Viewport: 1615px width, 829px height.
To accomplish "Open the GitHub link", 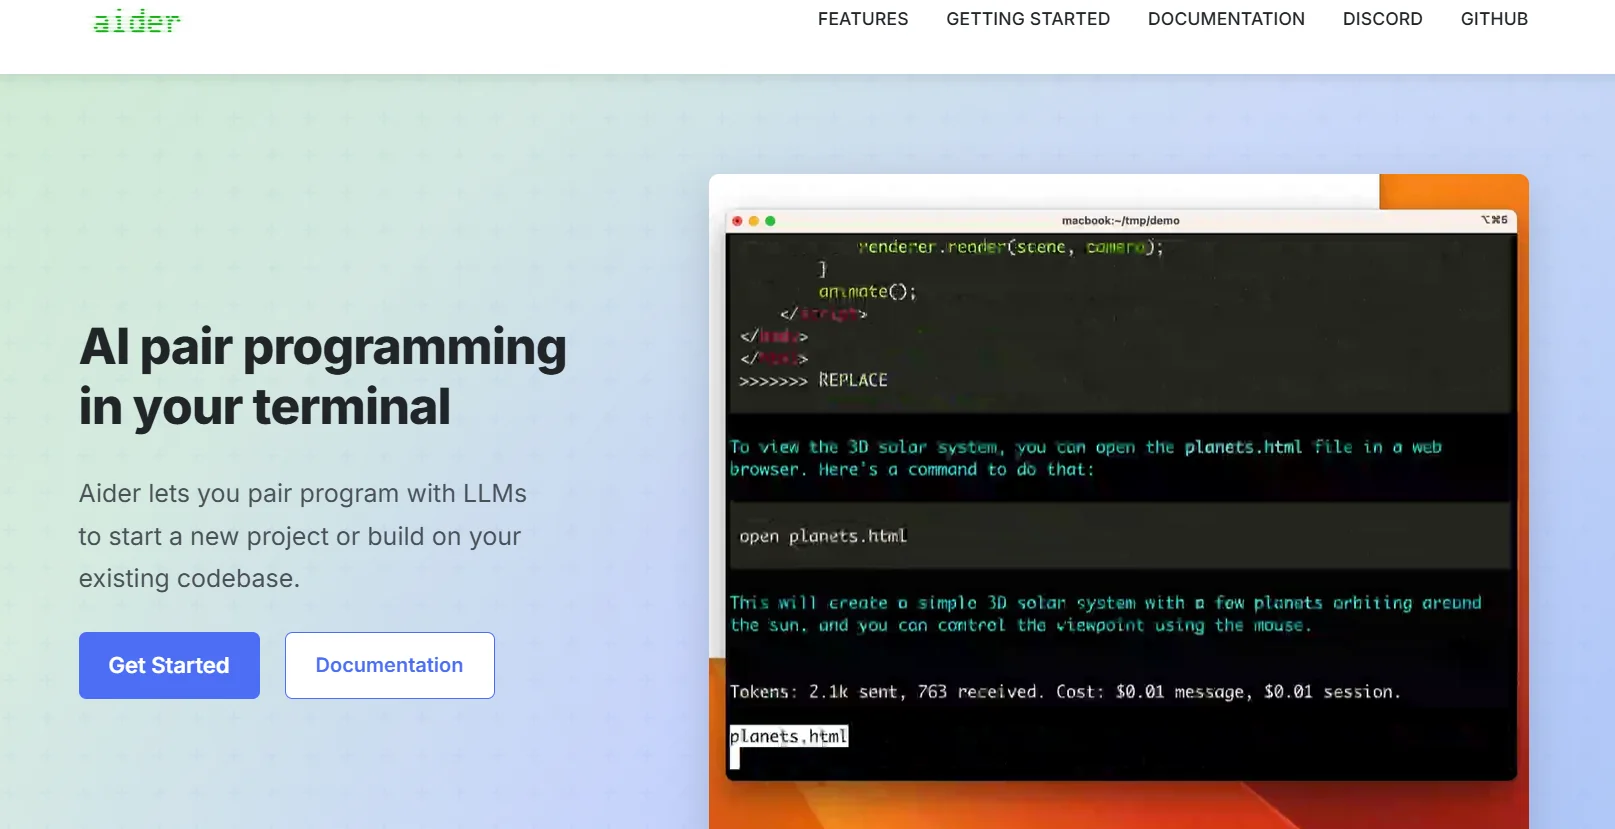I will point(1493,19).
